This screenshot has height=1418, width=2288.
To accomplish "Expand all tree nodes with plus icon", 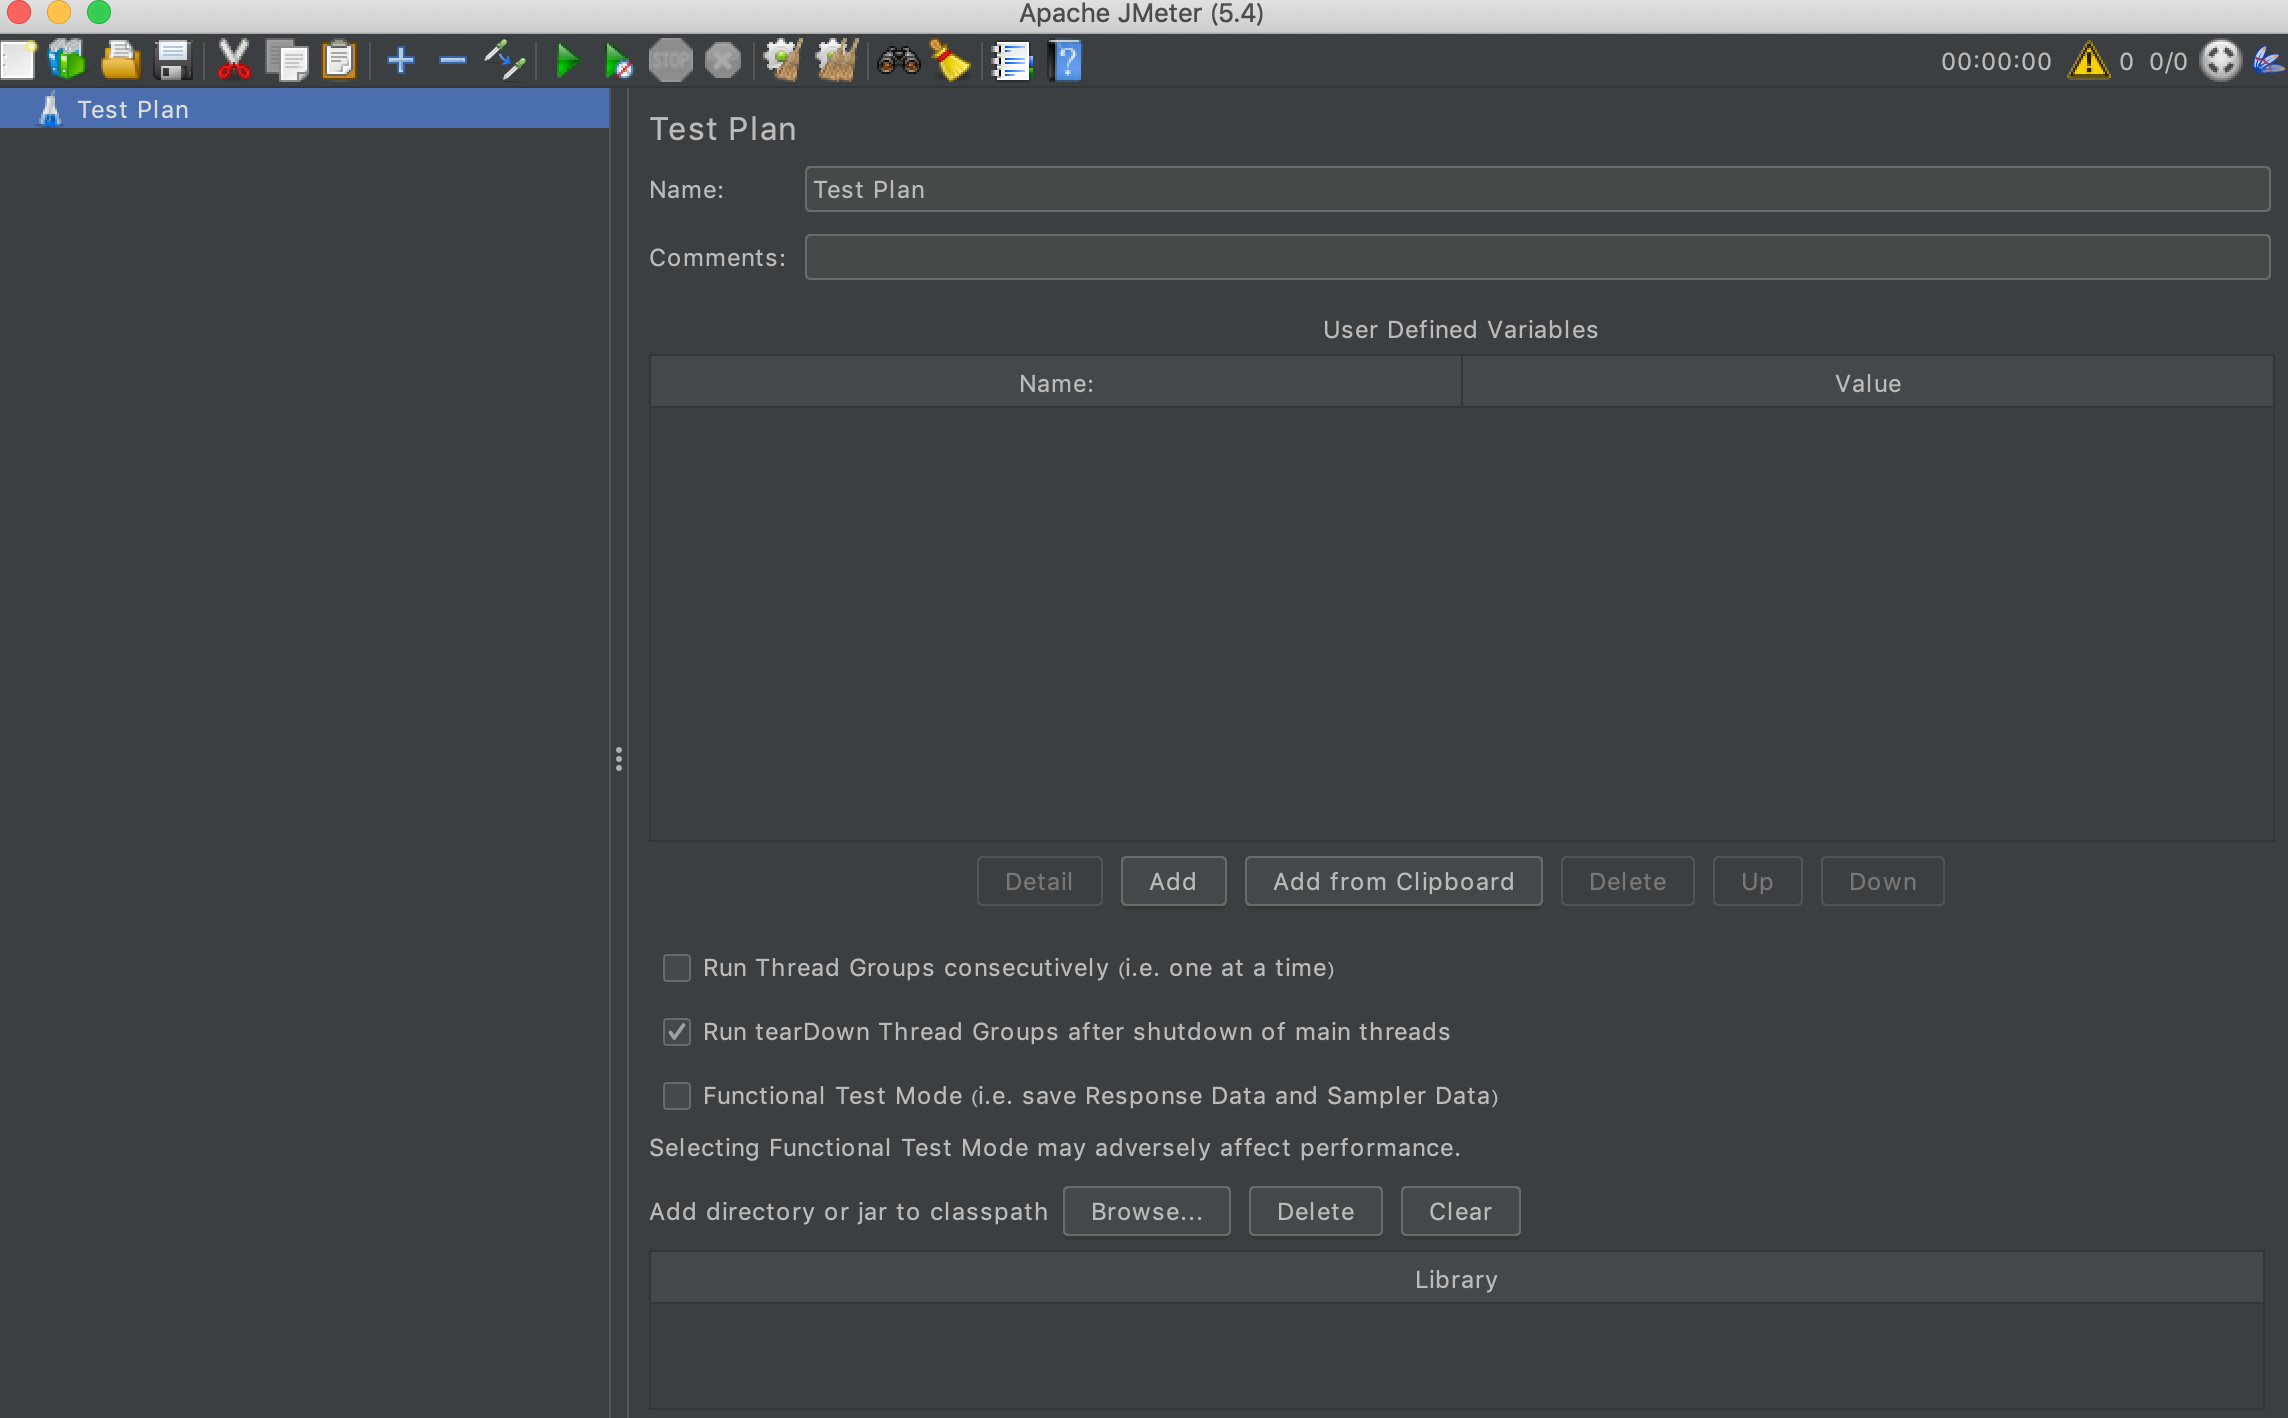I will pos(400,60).
